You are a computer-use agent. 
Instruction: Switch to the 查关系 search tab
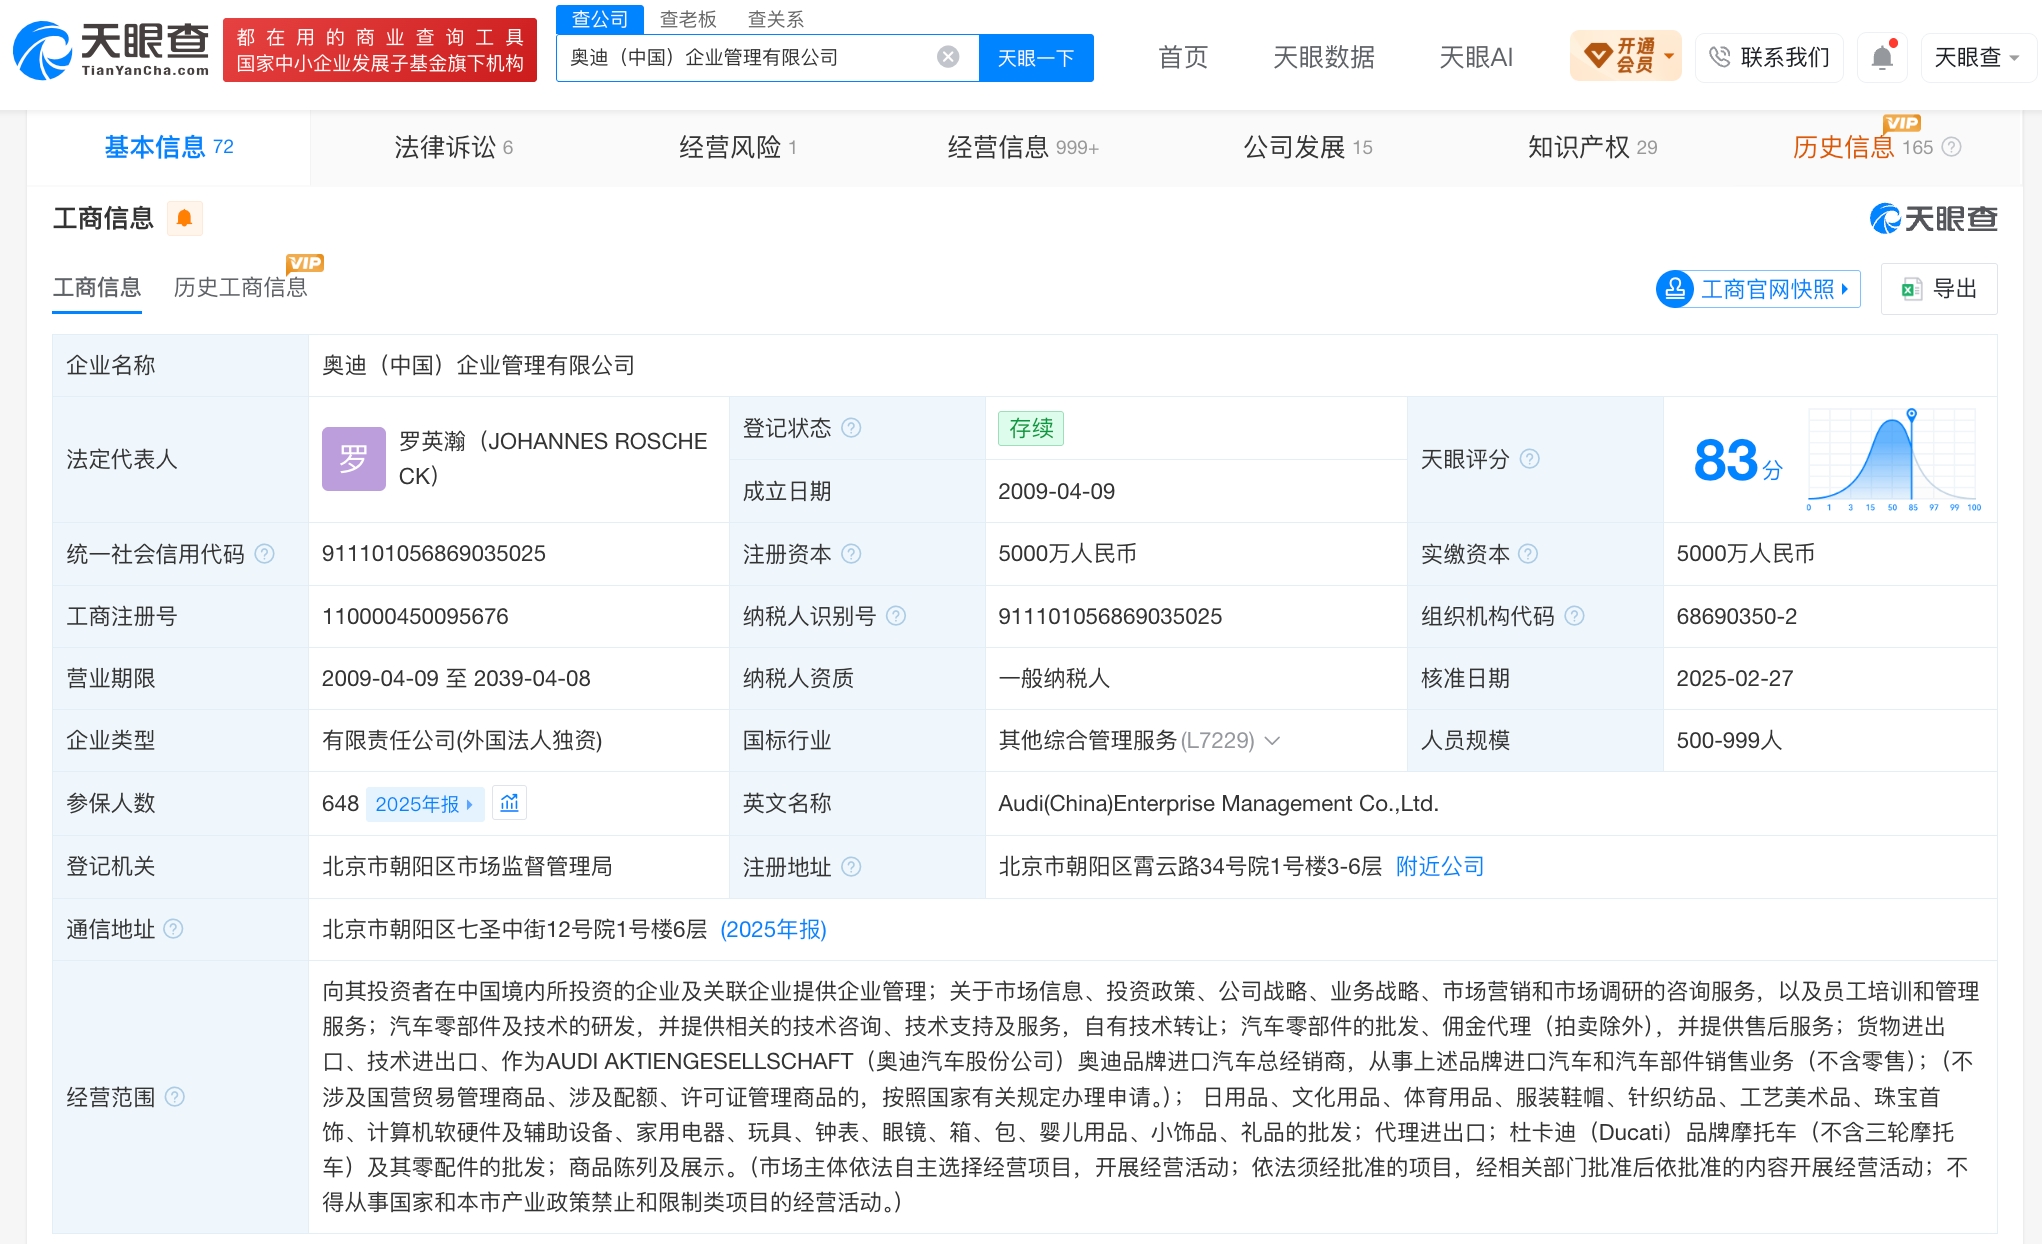[776, 19]
